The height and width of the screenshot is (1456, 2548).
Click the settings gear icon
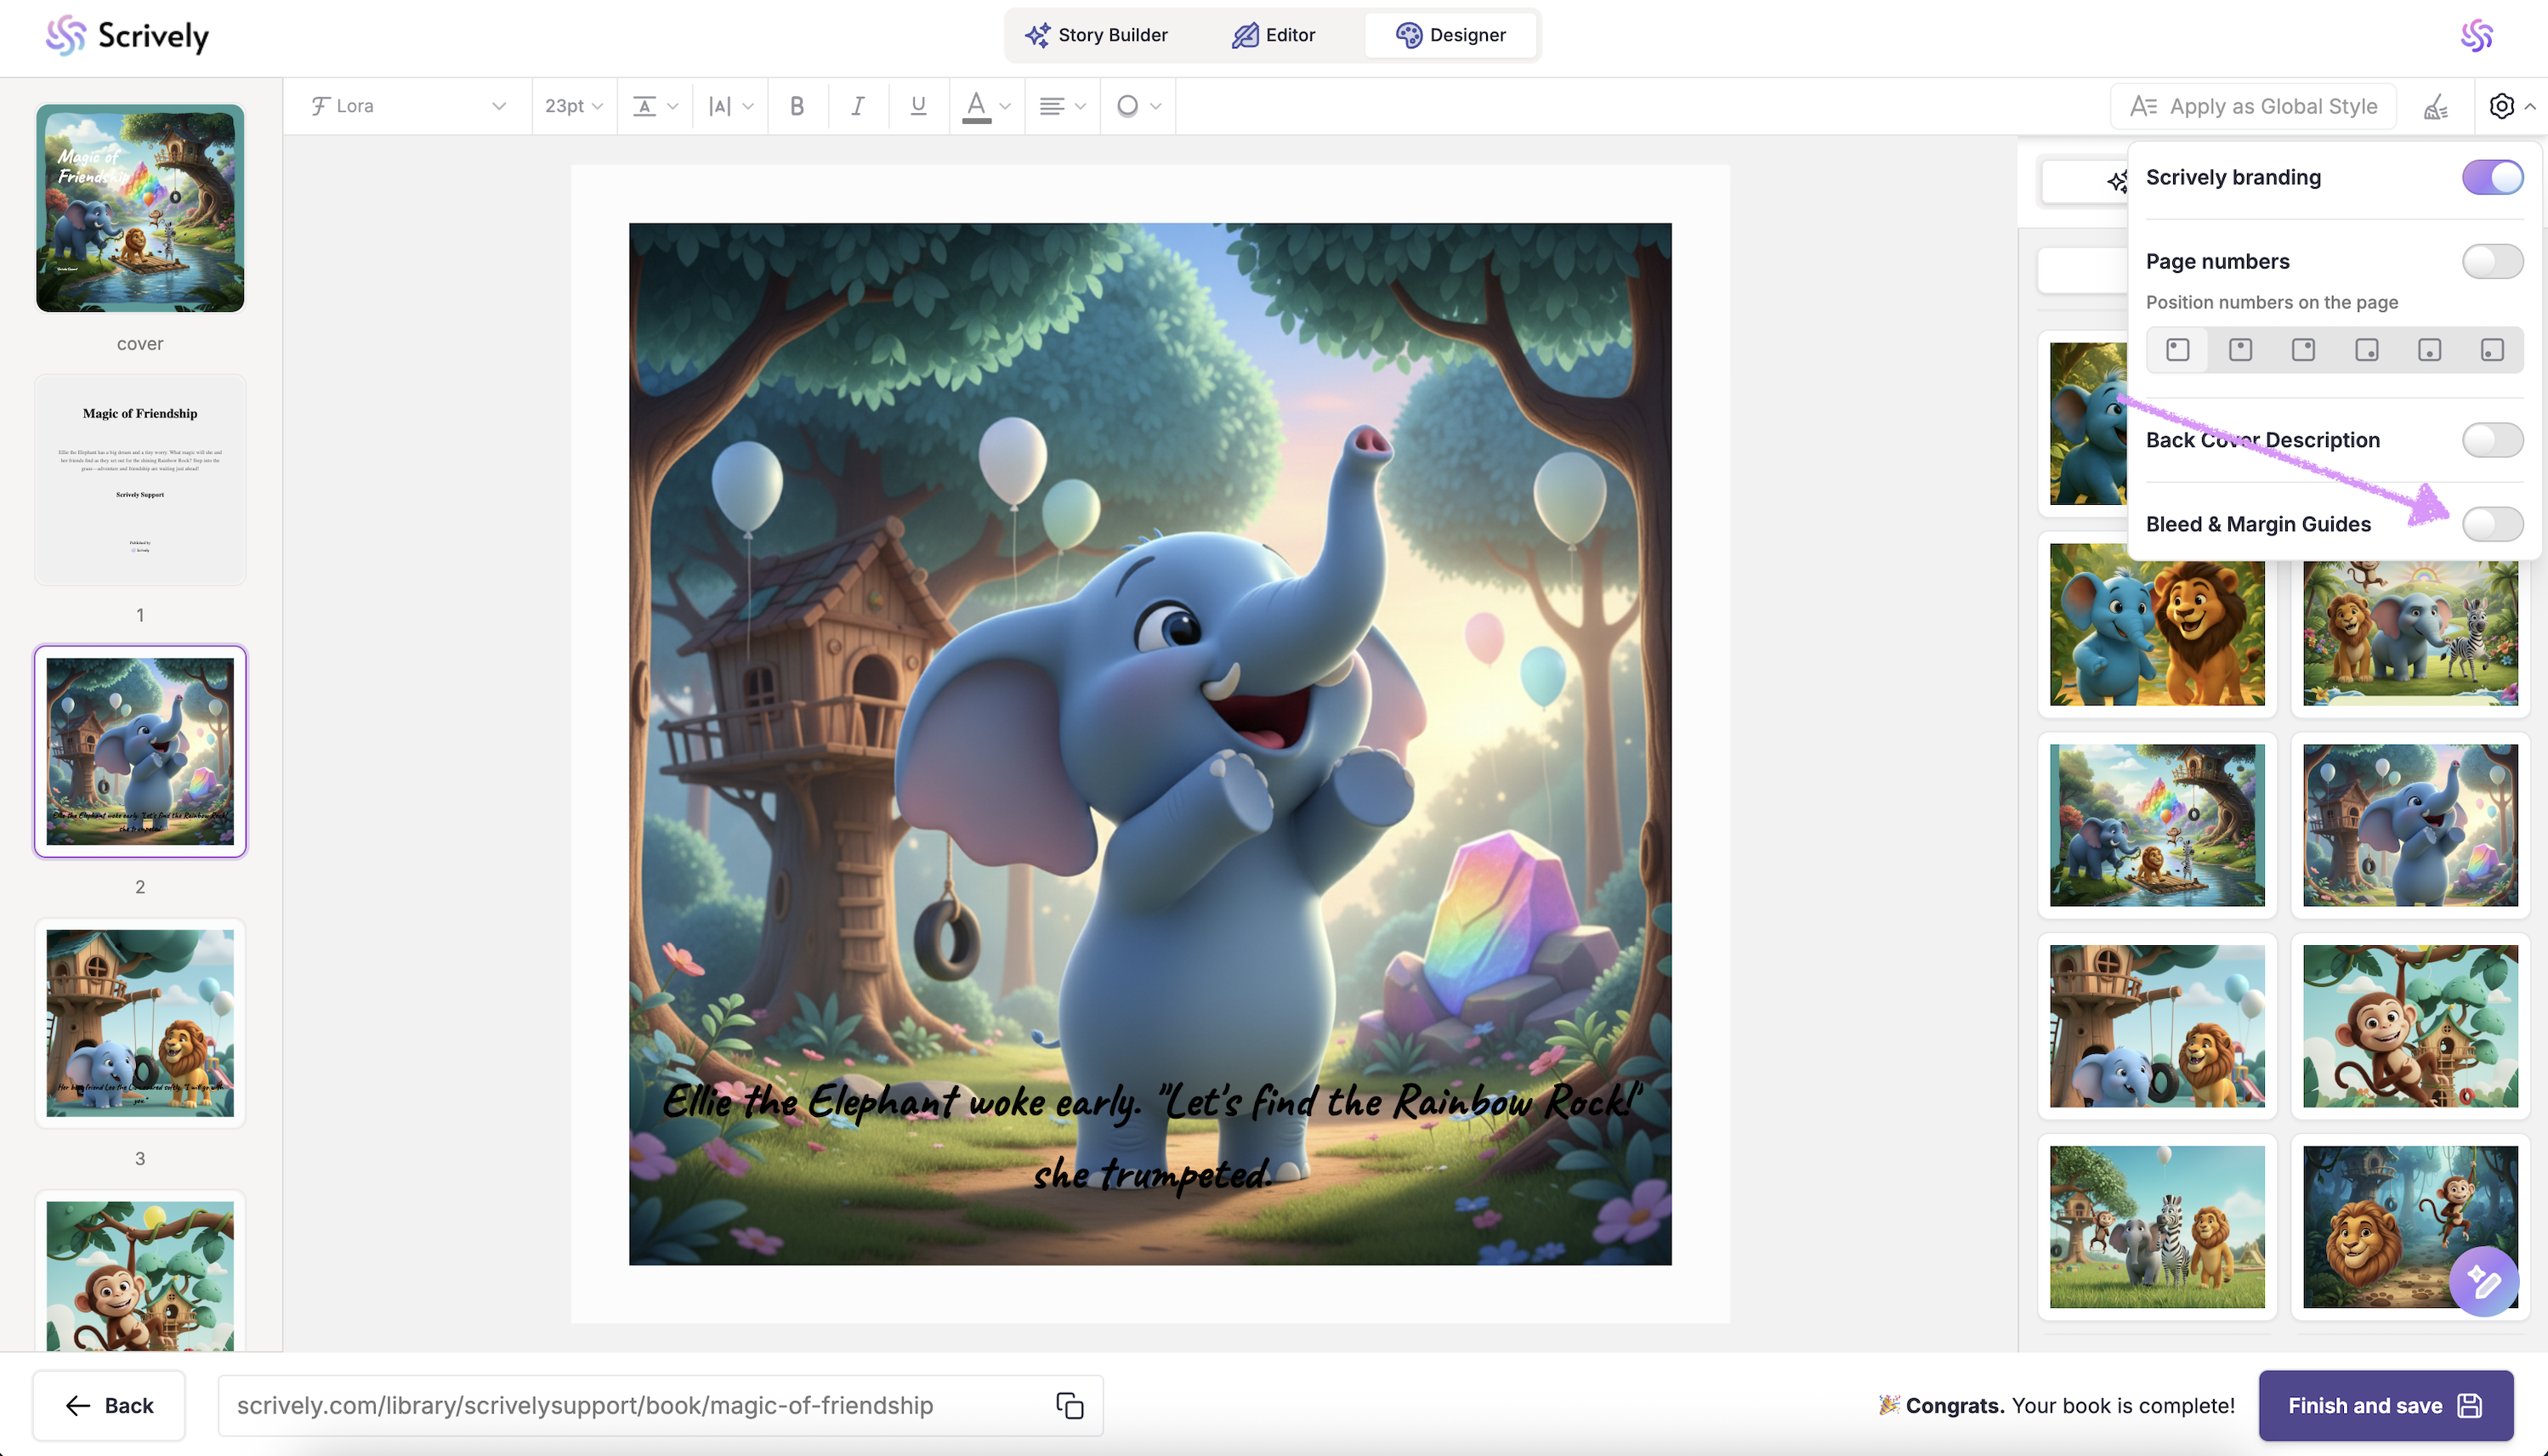2501,106
